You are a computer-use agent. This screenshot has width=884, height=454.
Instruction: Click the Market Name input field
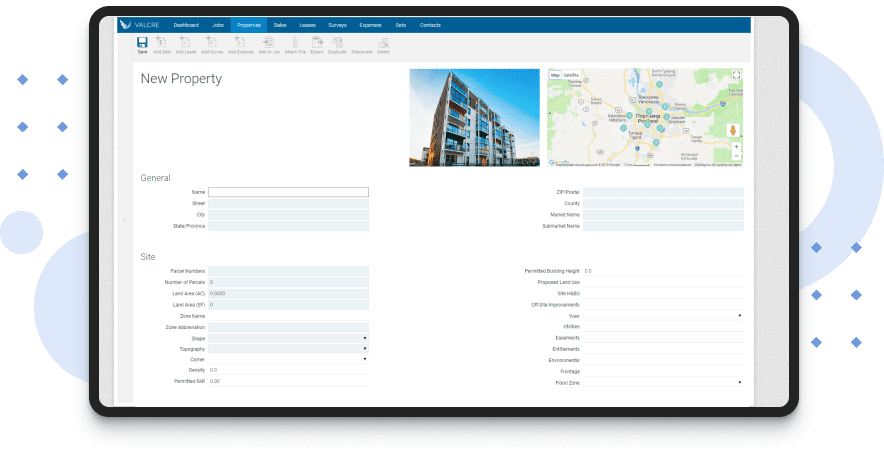pyautogui.click(x=663, y=215)
